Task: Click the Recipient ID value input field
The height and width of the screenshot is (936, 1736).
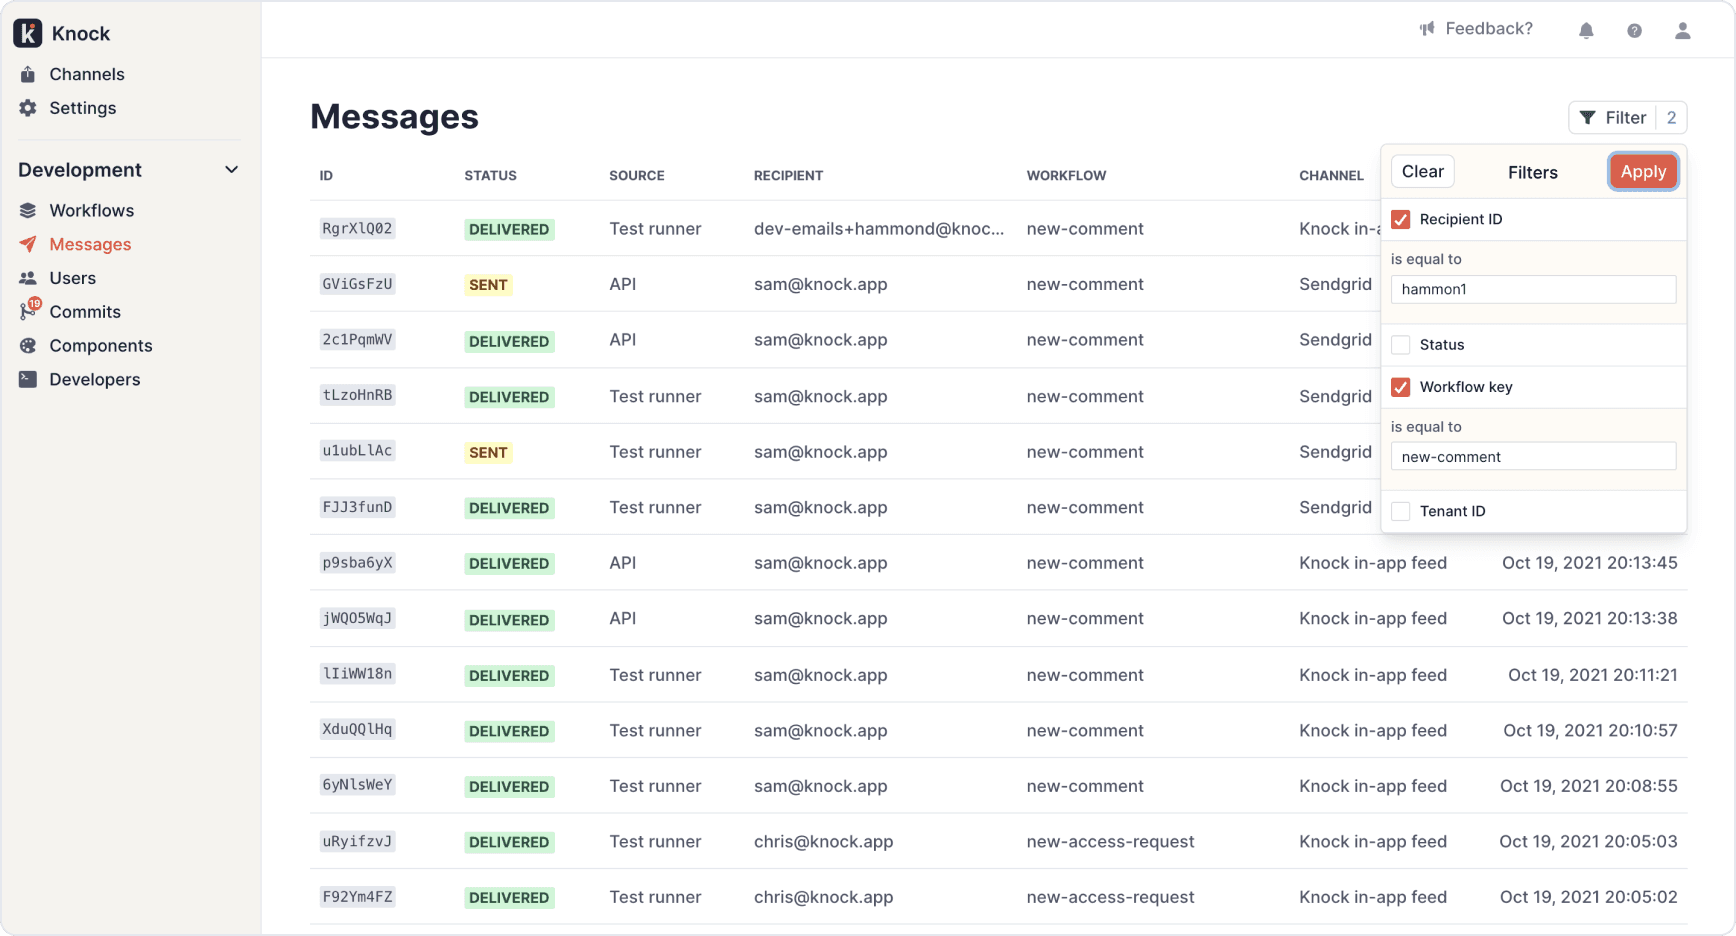Action: (x=1532, y=290)
